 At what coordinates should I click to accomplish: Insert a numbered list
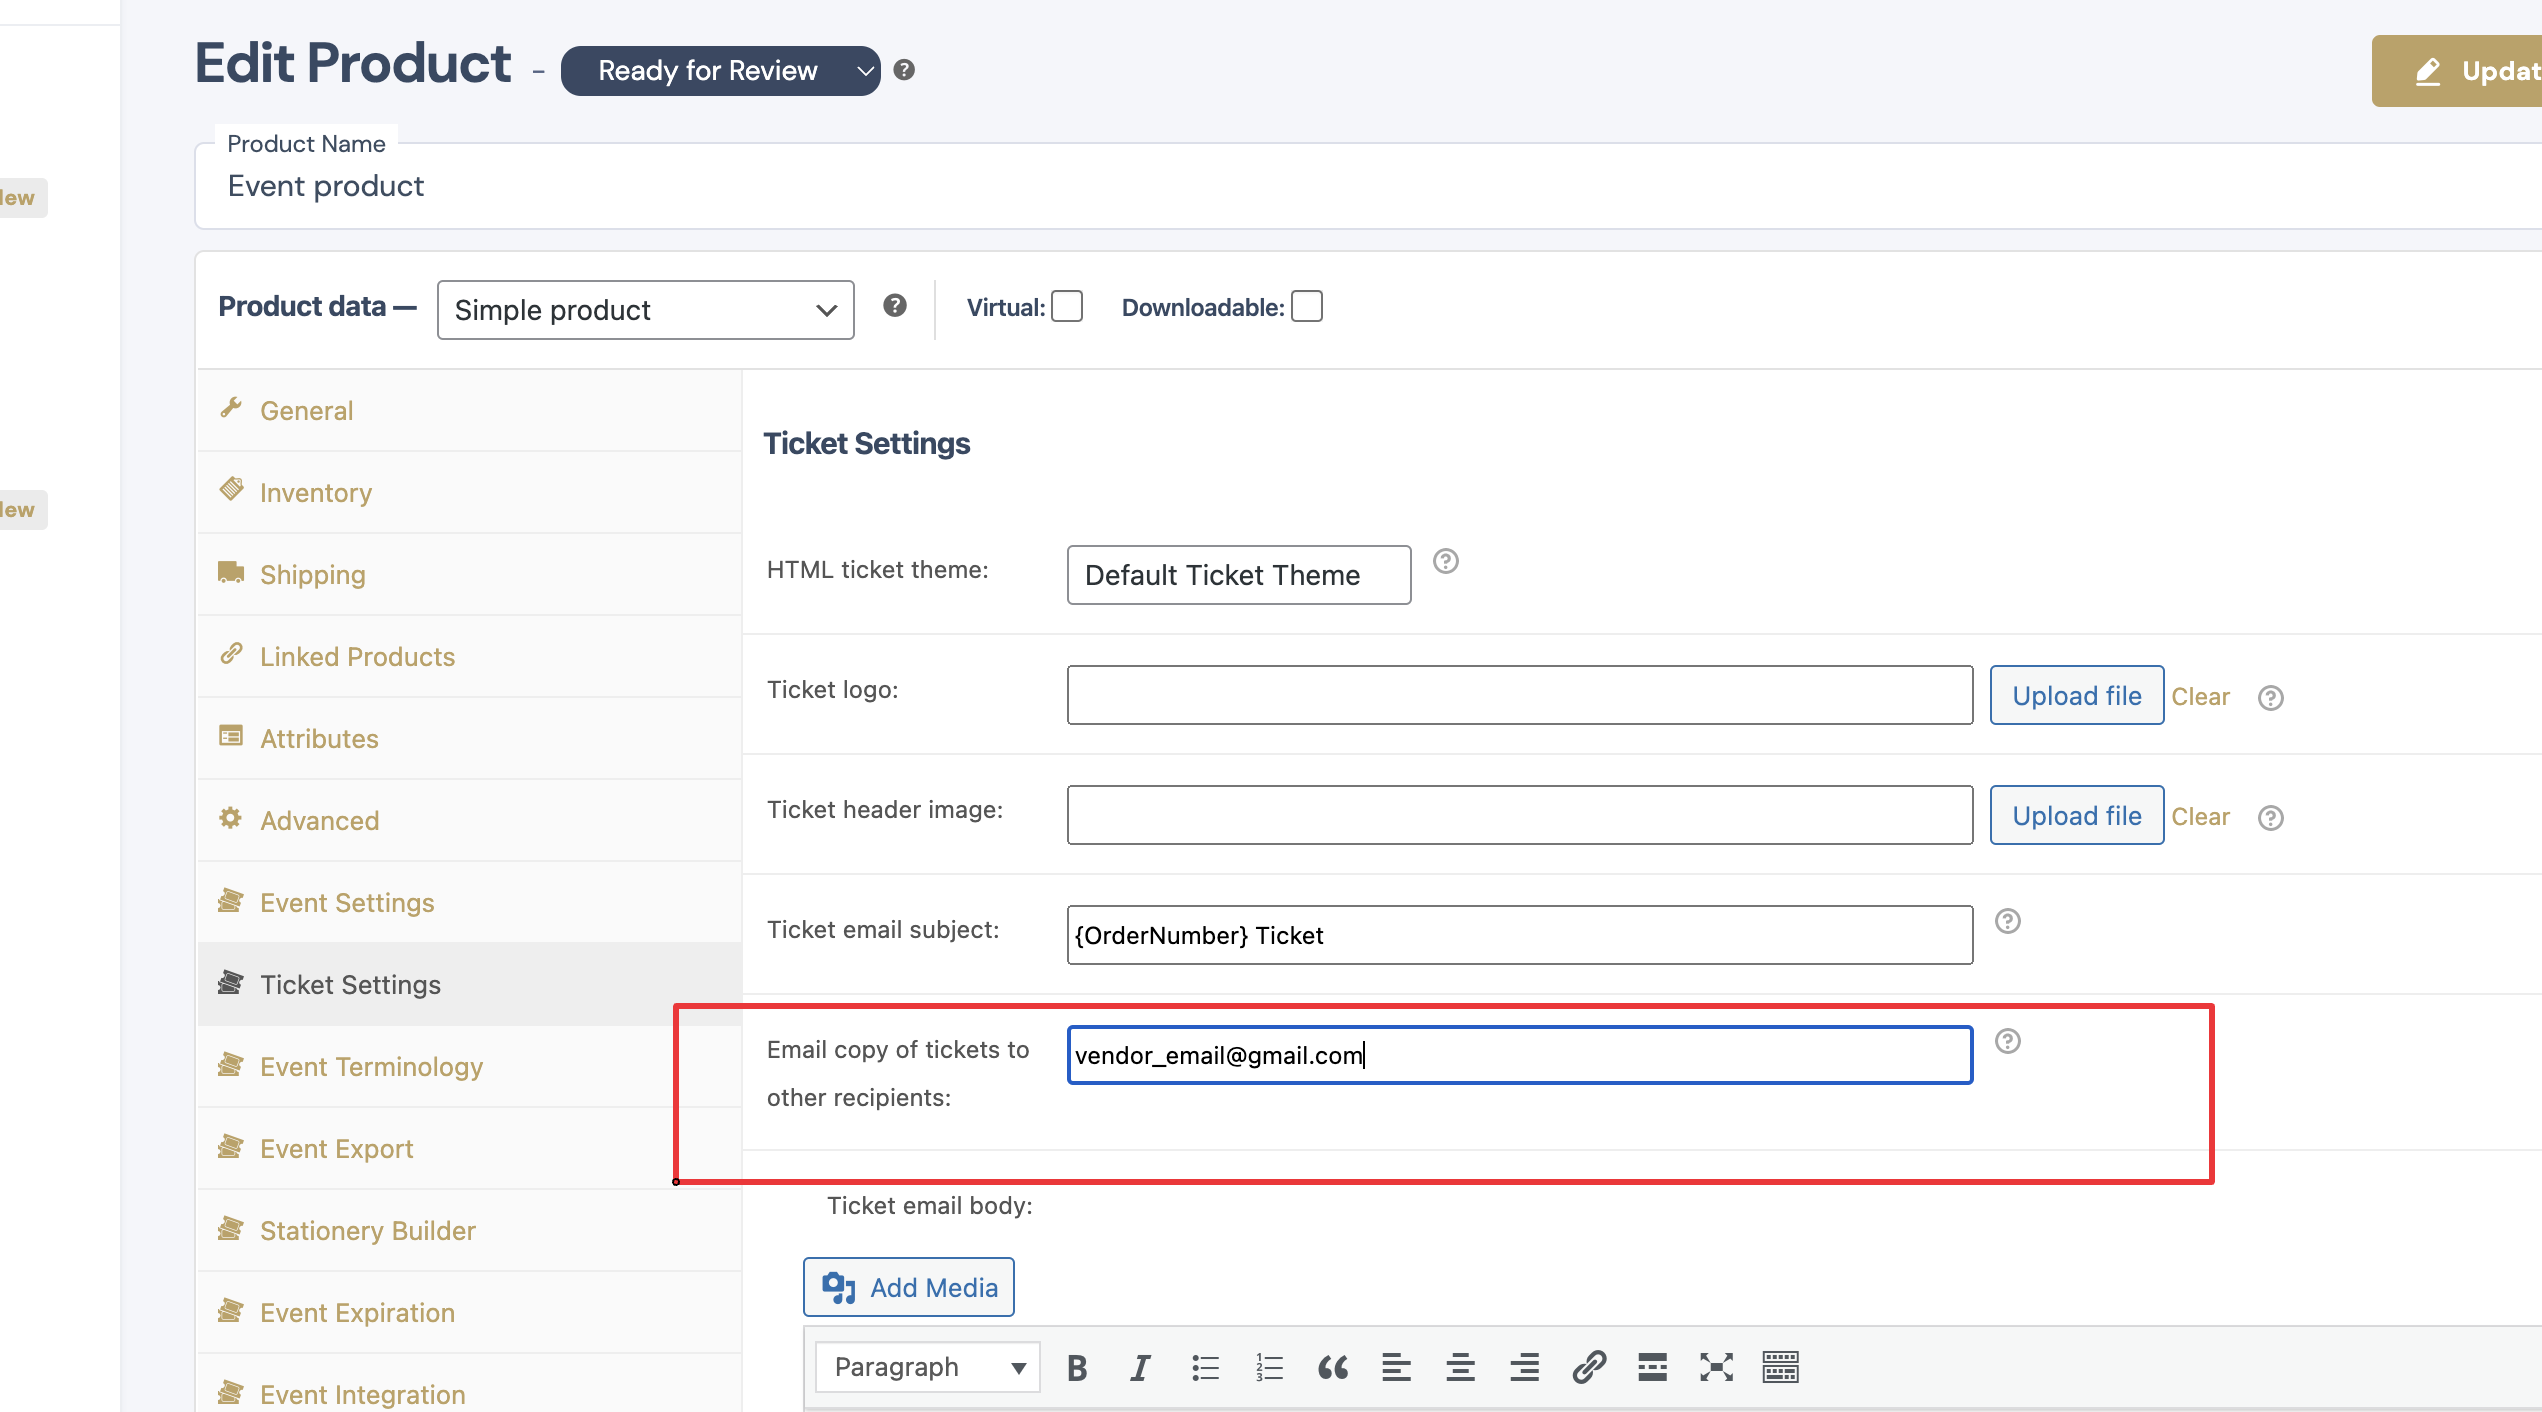[1269, 1367]
